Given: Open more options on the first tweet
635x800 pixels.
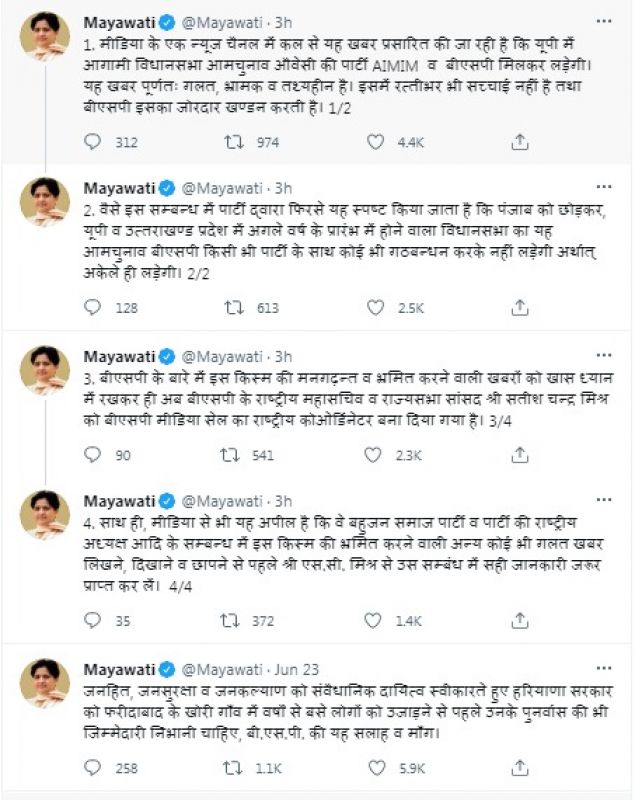Looking at the screenshot, I should pyautogui.click(x=603, y=20).
